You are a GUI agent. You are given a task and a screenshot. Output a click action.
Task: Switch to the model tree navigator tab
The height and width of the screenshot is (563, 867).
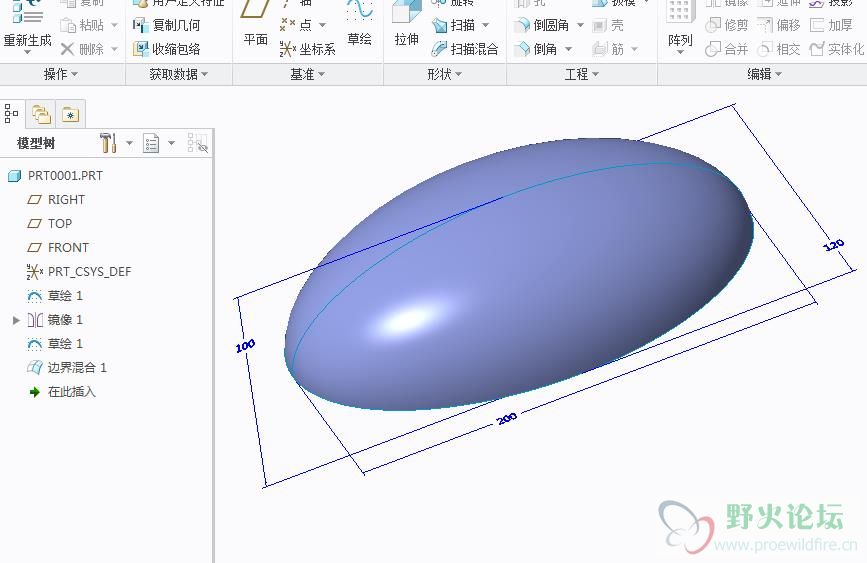(12, 114)
